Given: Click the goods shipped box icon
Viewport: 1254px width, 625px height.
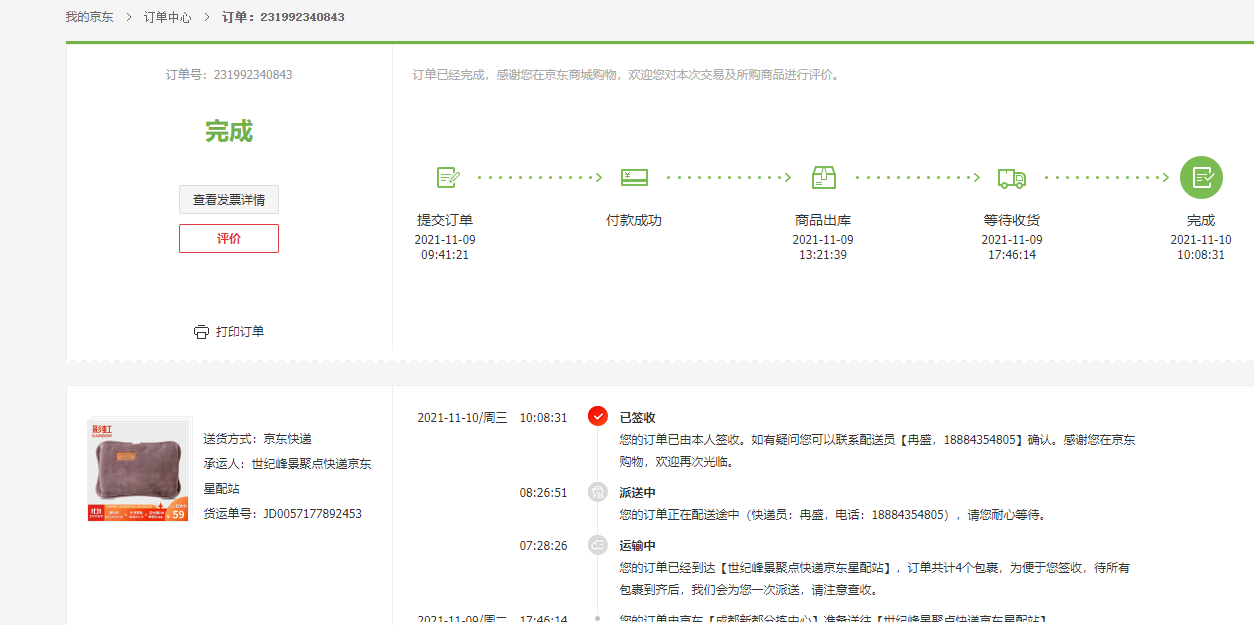Looking at the screenshot, I should coord(823,178).
